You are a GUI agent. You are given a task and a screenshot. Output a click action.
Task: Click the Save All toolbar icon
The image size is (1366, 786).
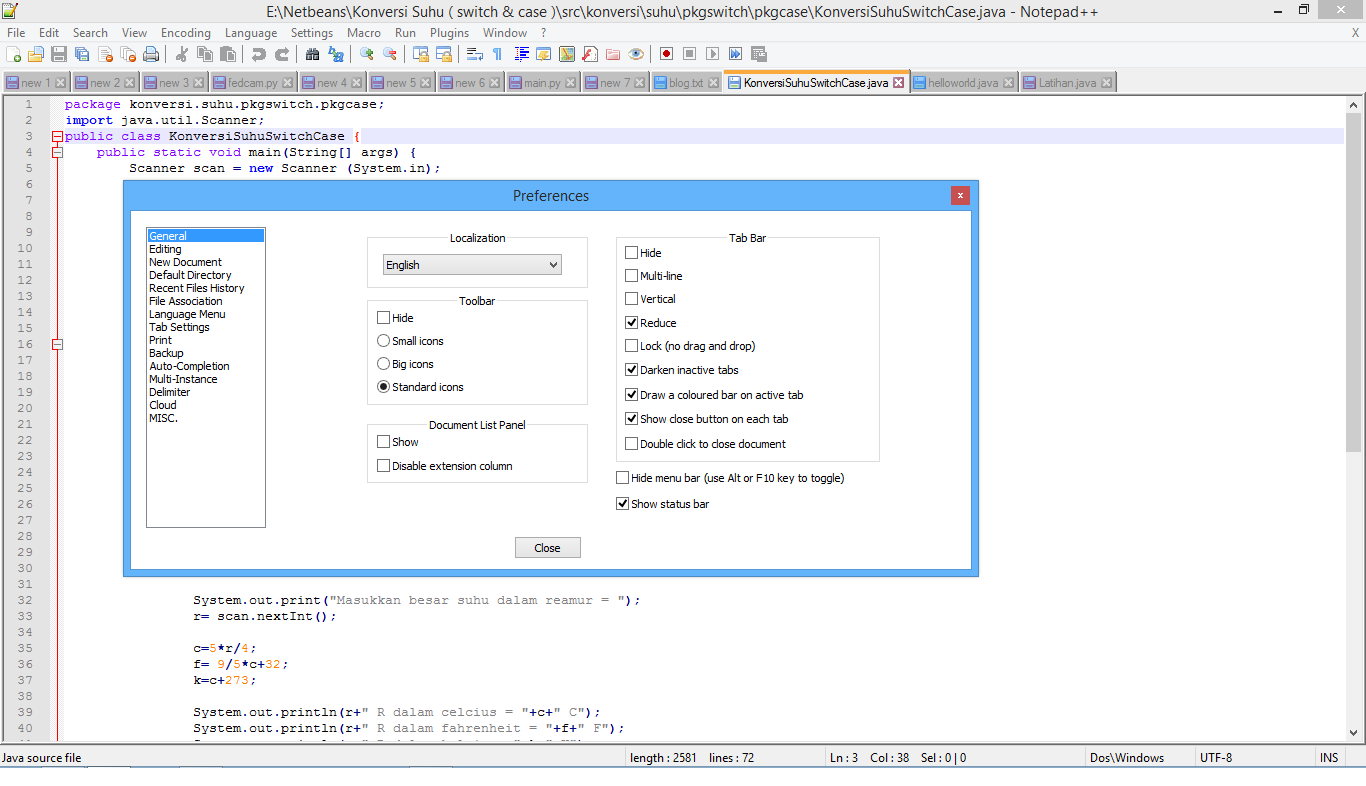(x=82, y=54)
